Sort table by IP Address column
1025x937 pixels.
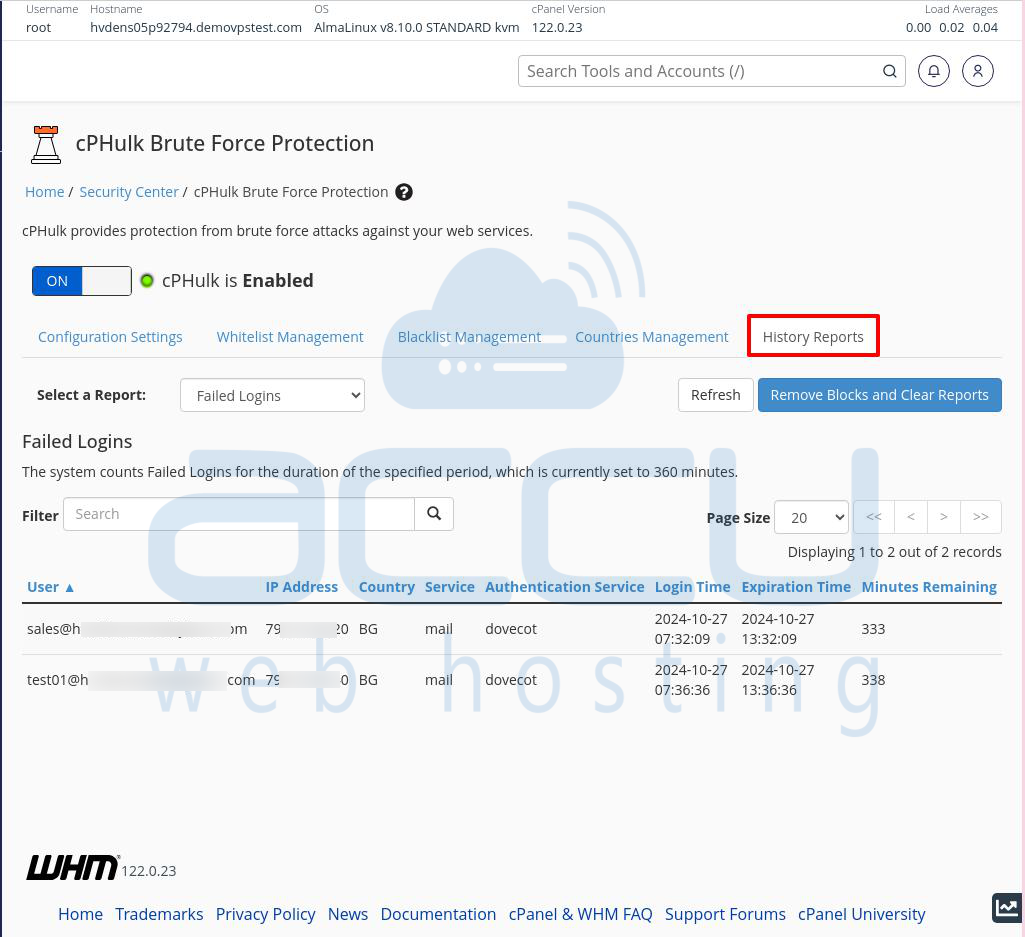pos(301,587)
